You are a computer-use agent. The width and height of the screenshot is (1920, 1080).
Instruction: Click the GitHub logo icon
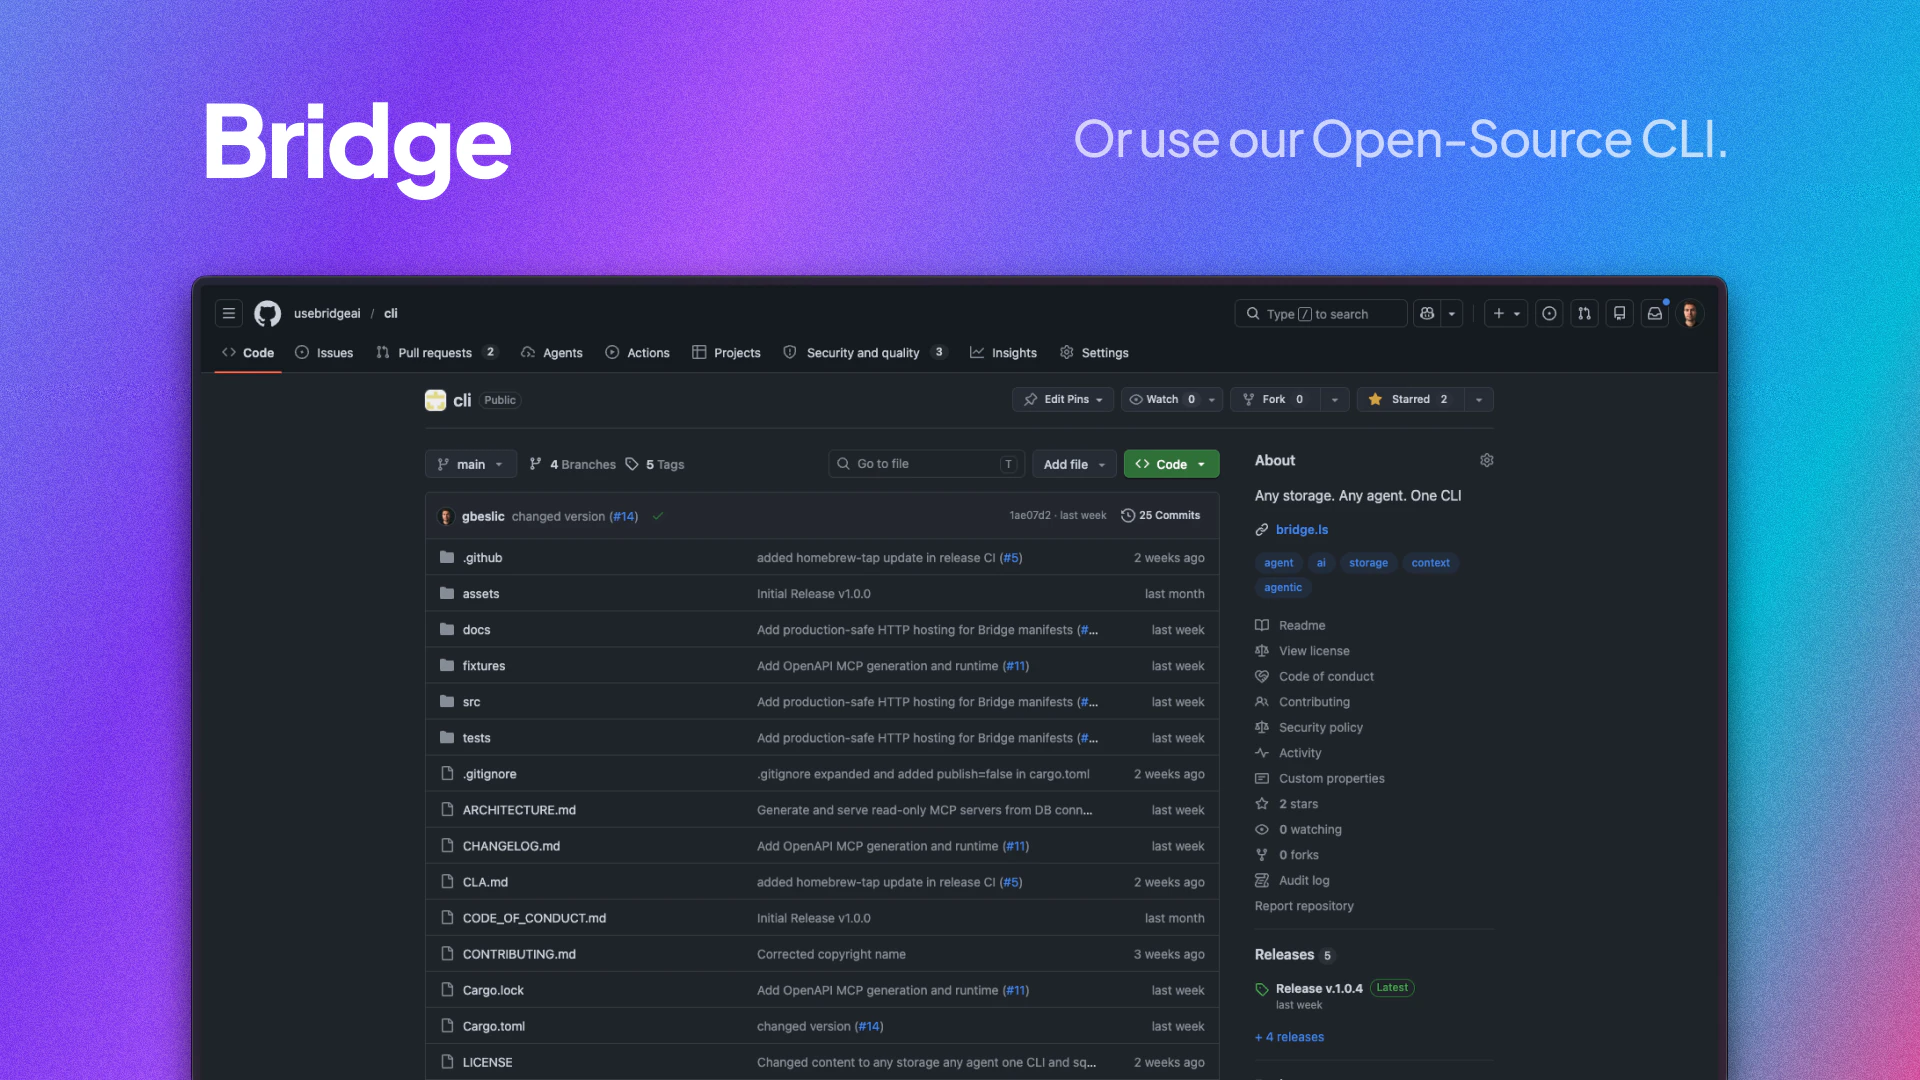pos(267,313)
